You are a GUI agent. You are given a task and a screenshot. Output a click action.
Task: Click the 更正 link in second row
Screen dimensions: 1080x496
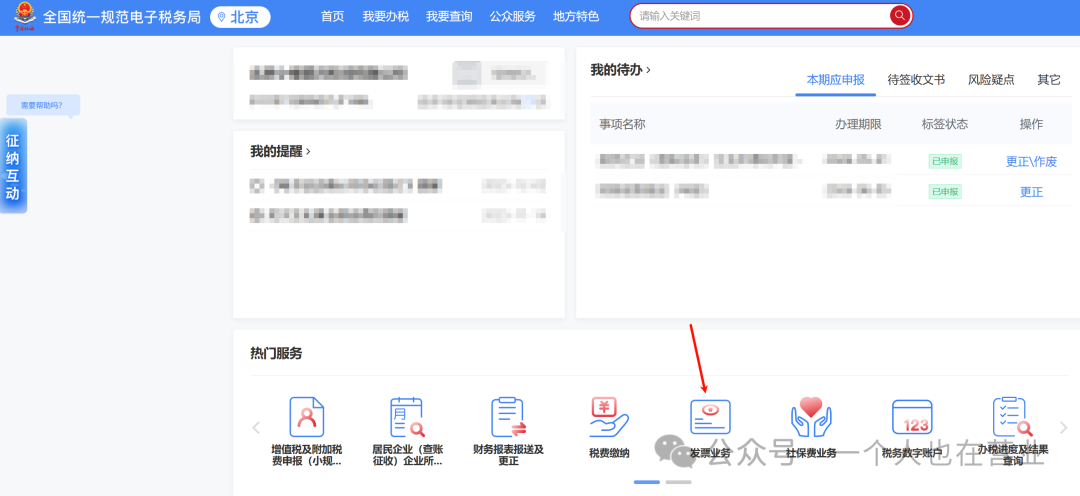pyautogui.click(x=1031, y=192)
